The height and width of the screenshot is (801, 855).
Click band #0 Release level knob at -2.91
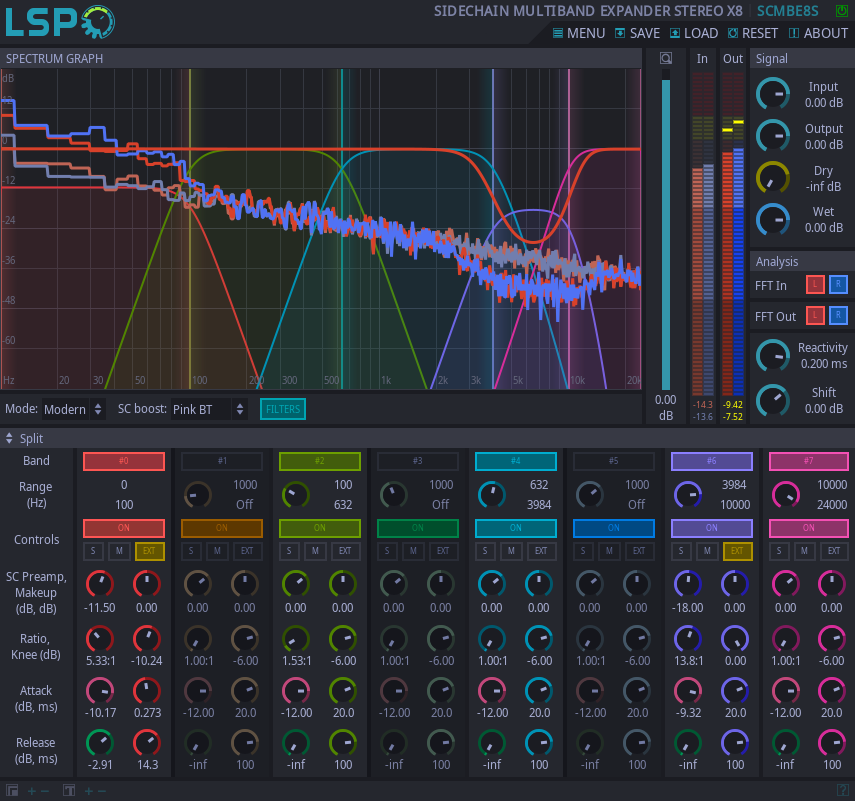(x=100, y=743)
